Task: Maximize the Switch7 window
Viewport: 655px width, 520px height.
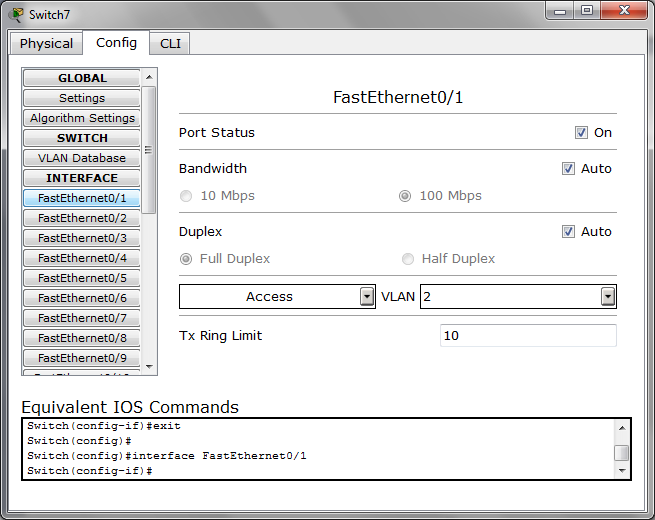Action: pos(587,10)
